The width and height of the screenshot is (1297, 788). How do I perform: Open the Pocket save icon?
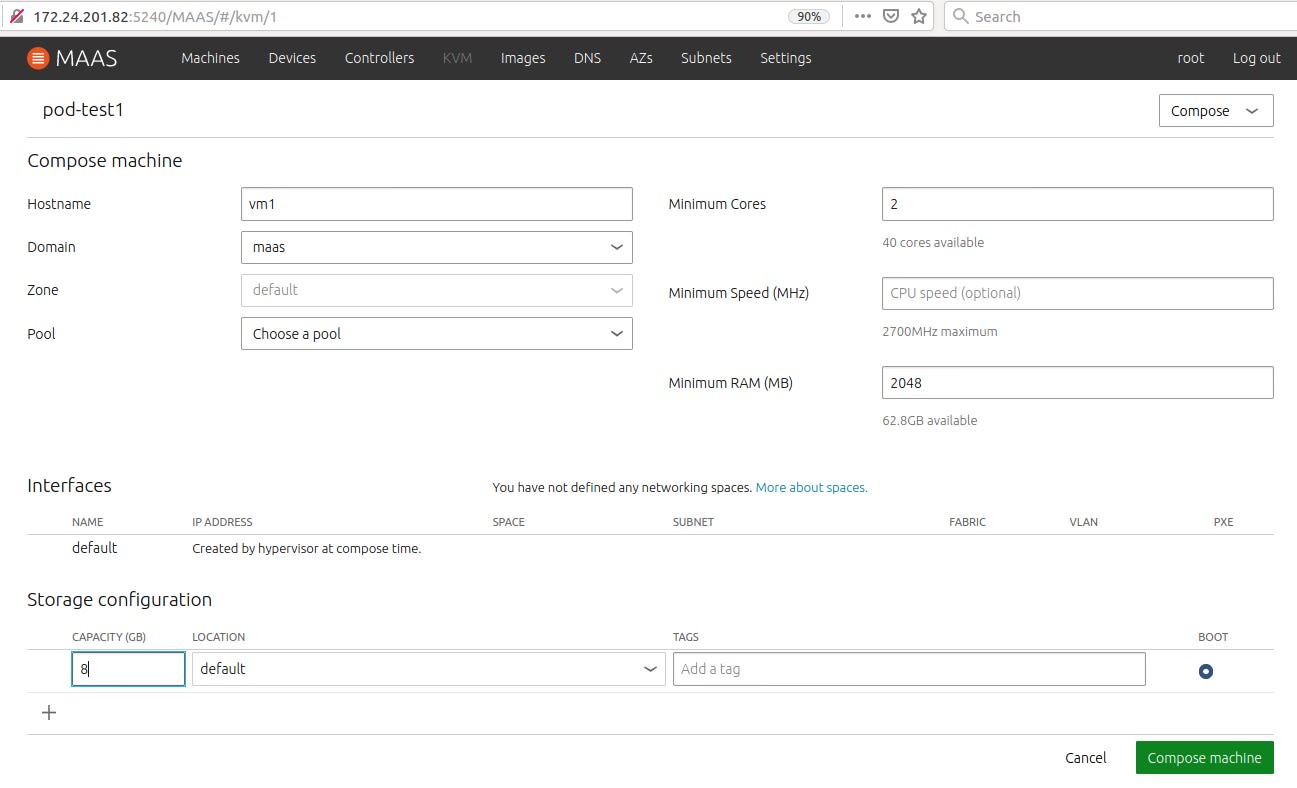[x=891, y=16]
